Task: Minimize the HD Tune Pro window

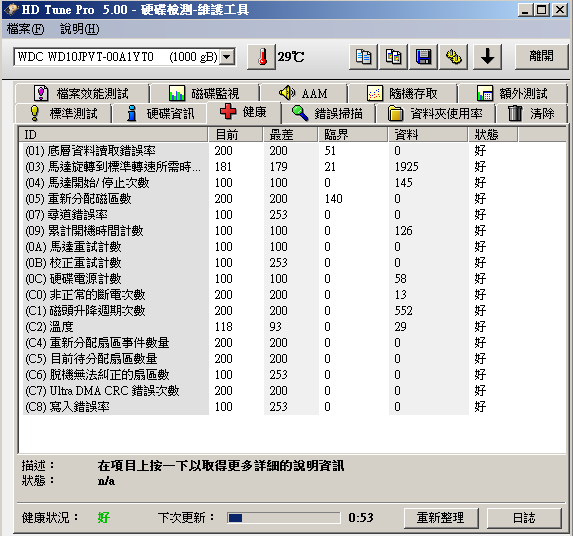Action: (525, 9)
